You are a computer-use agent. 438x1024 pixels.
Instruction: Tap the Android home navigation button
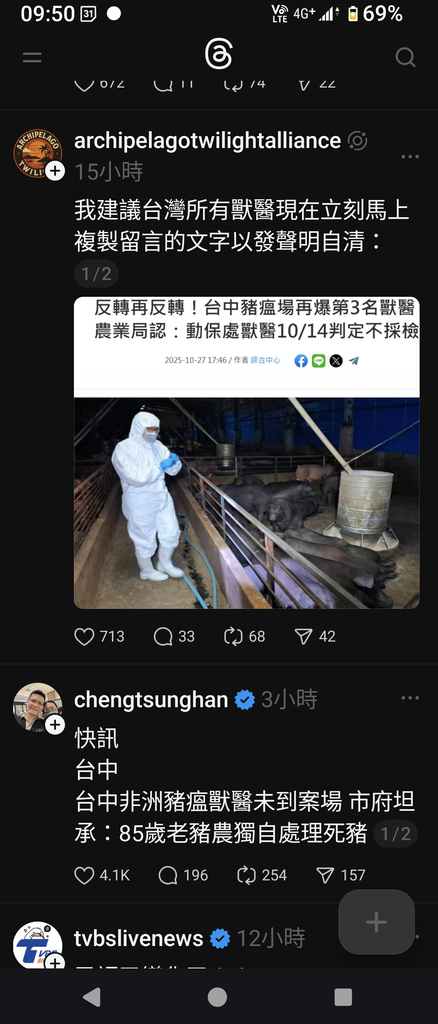[x=217, y=997]
